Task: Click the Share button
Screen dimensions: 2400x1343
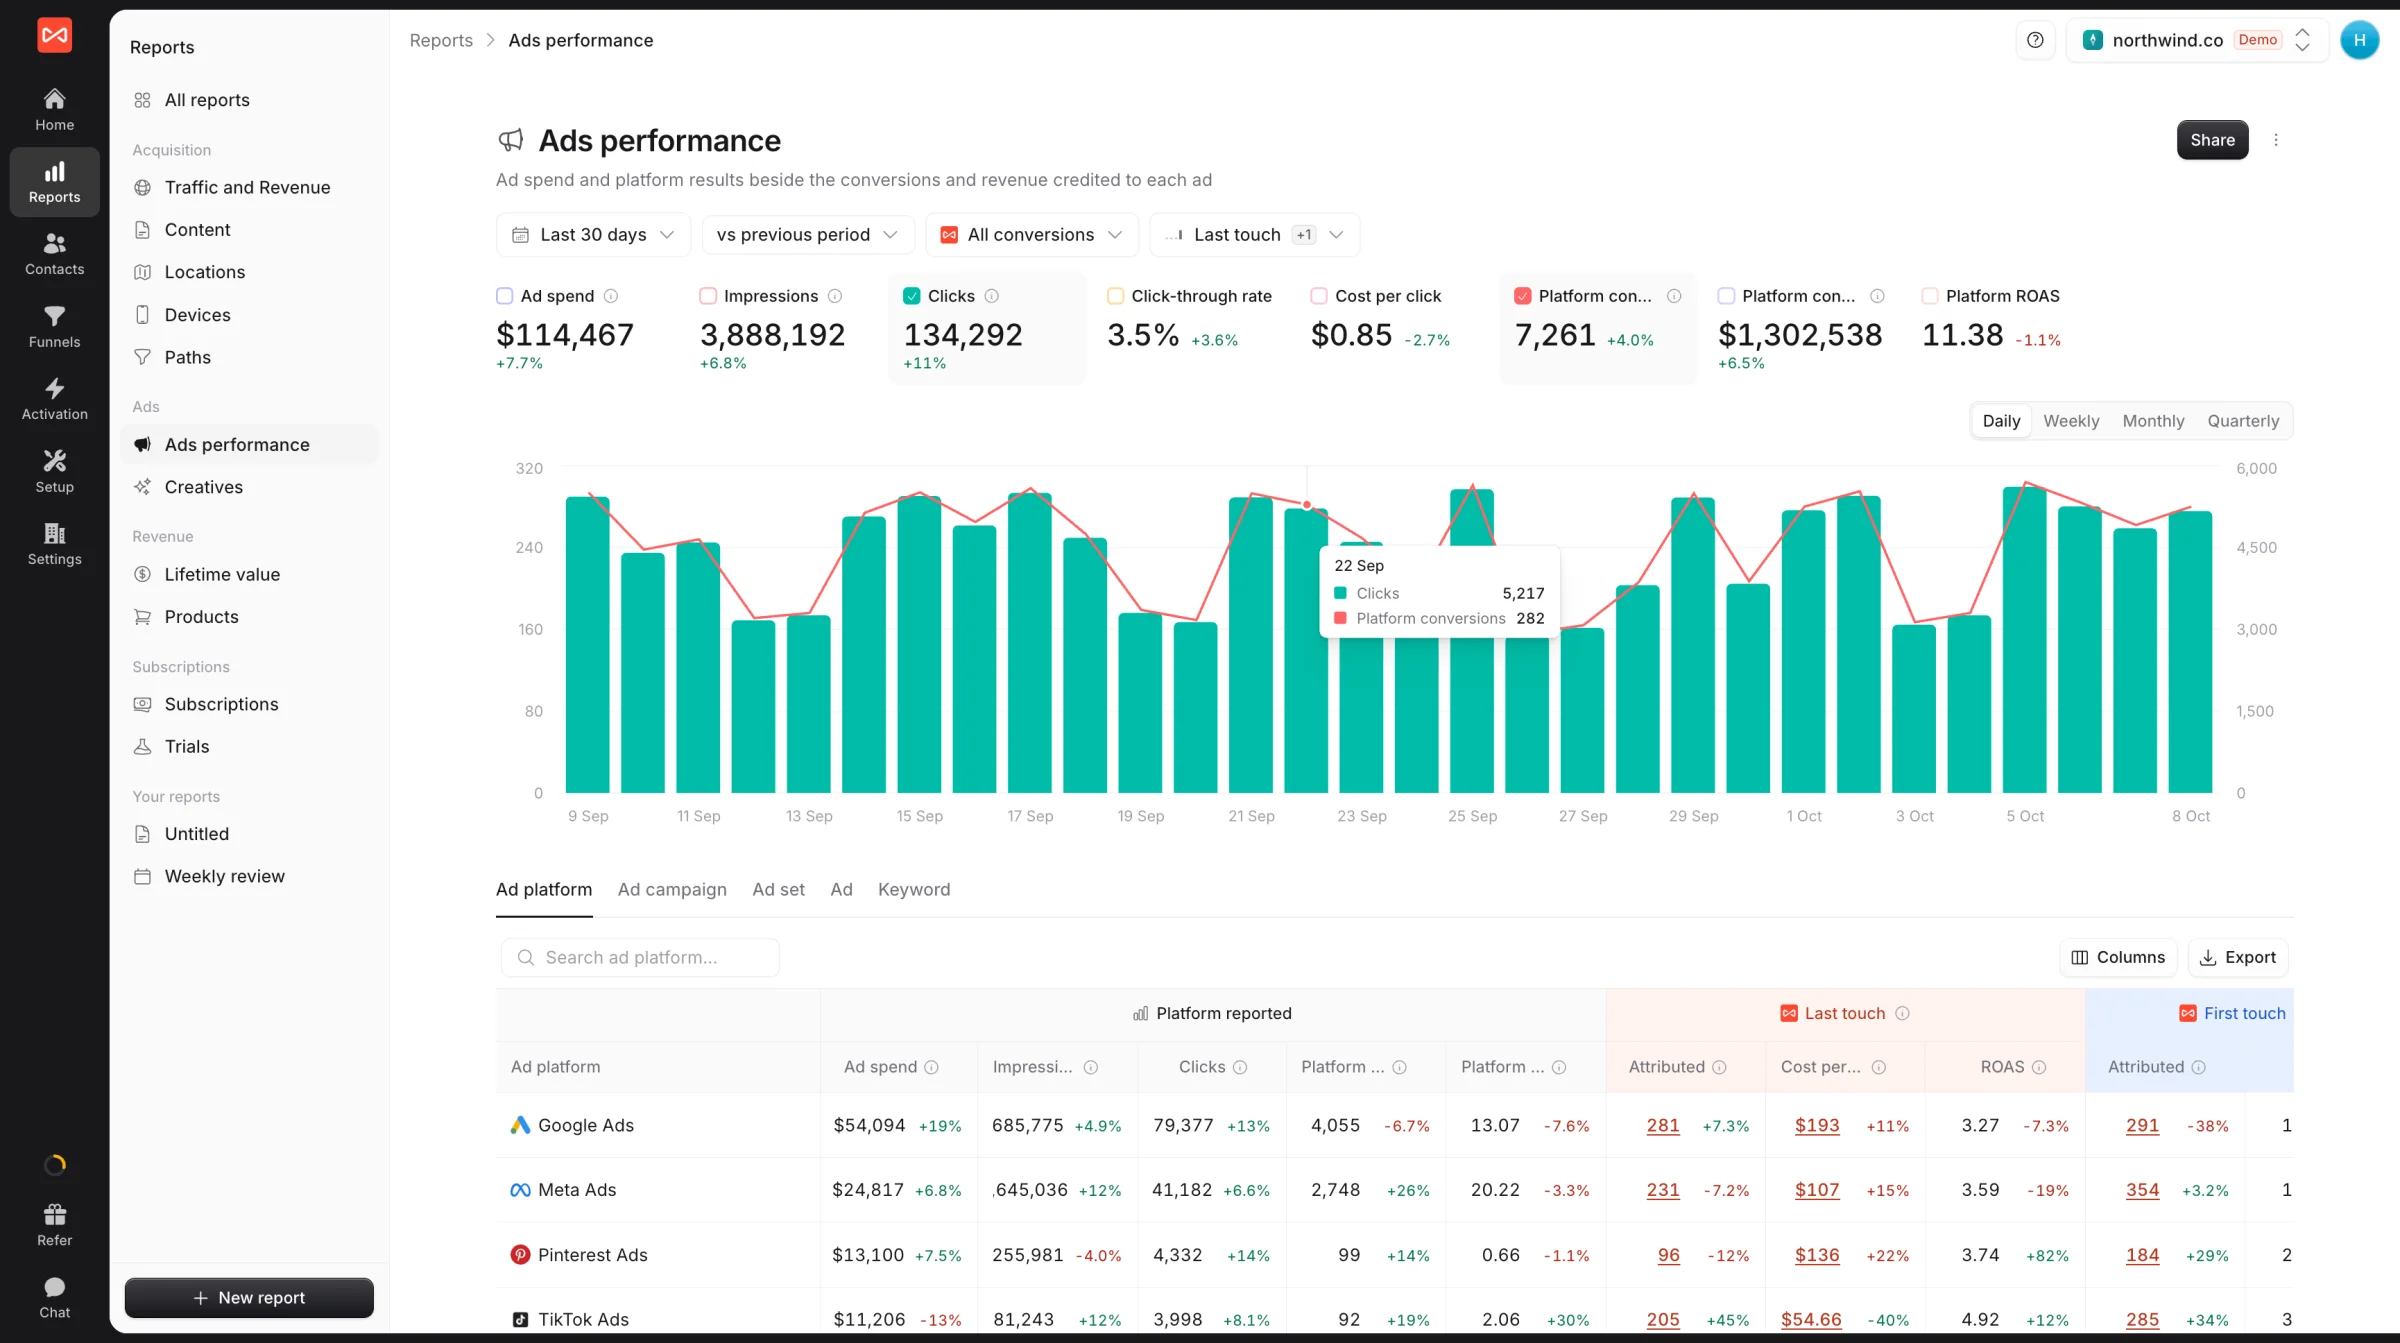Action: pyautogui.click(x=2212, y=140)
